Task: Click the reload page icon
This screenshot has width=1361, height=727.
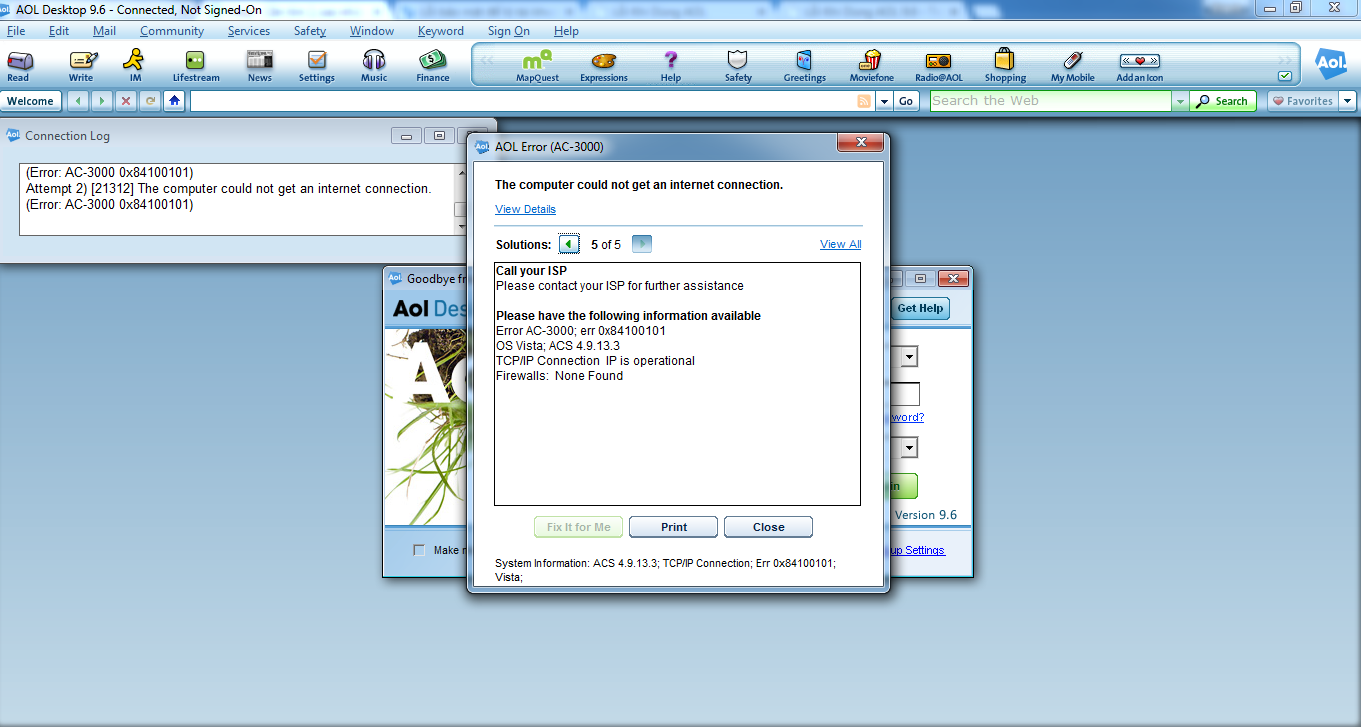Action: coord(150,101)
